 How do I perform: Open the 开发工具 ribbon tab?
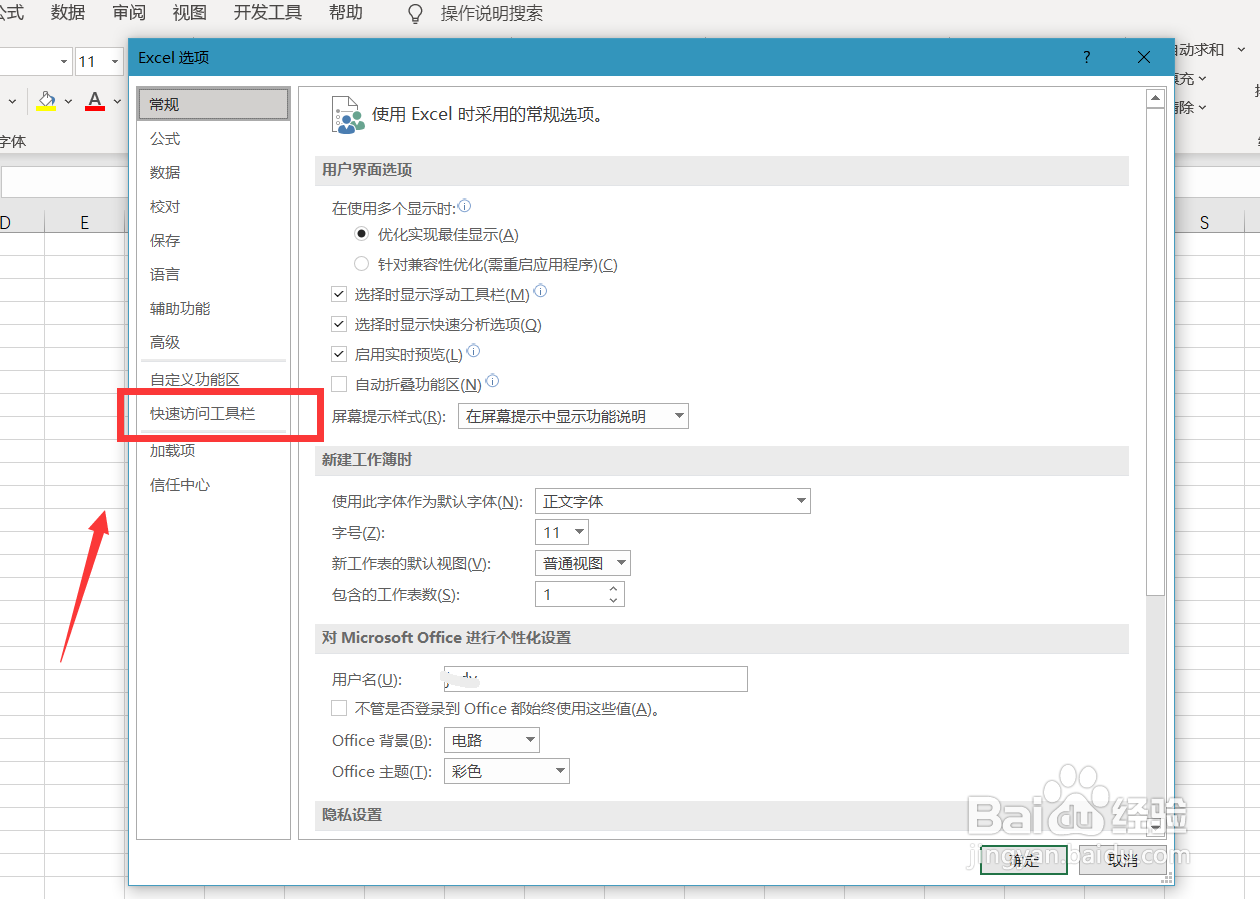267,13
